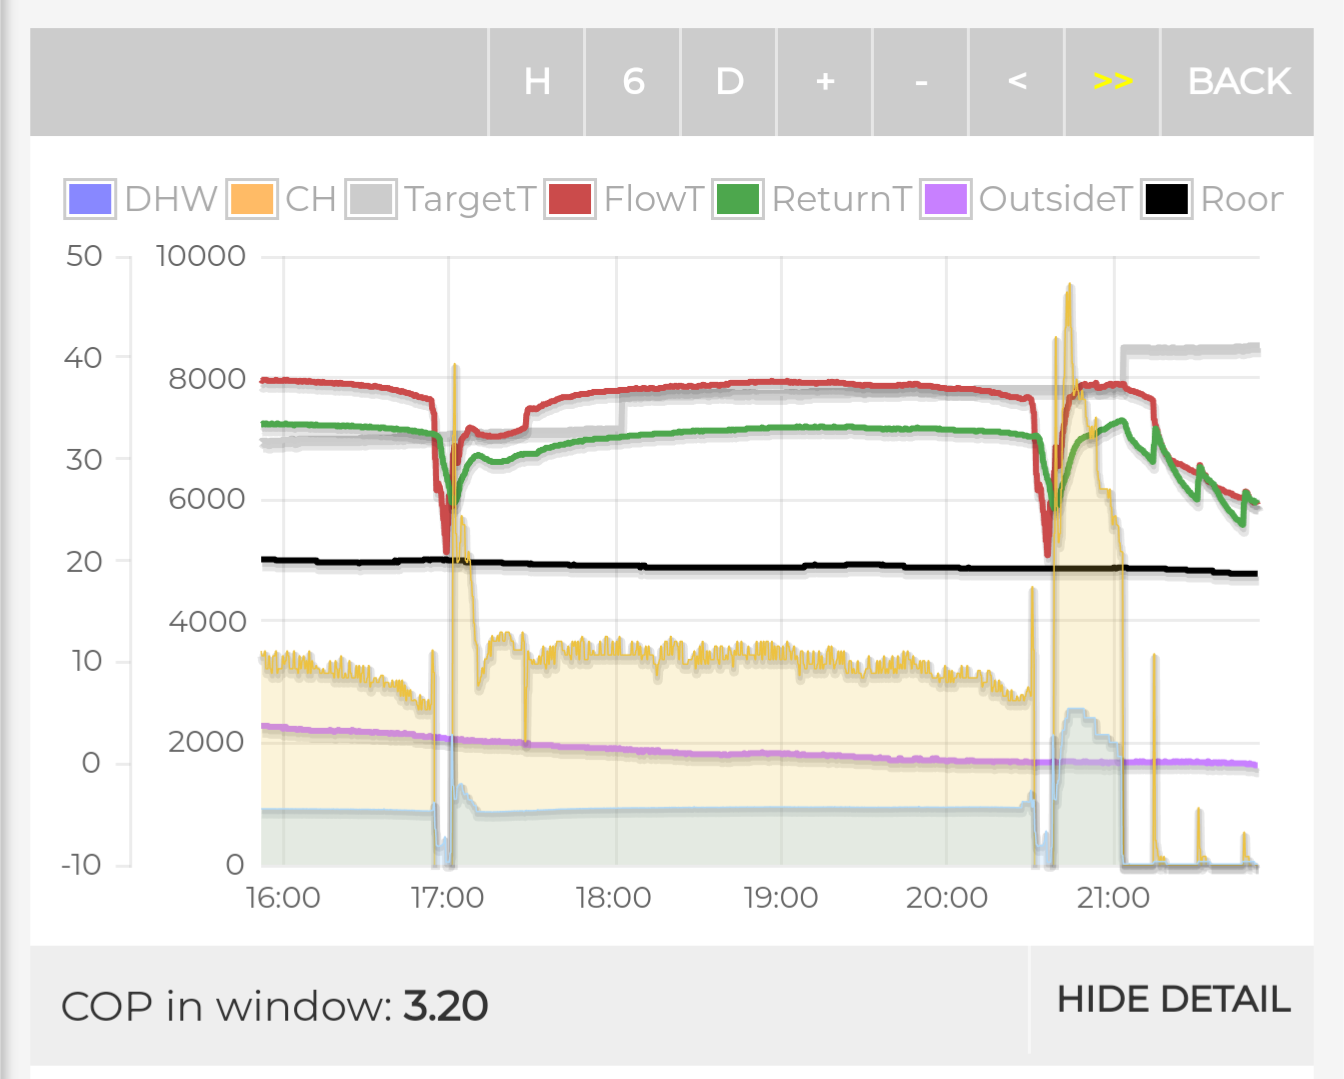The width and height of the screenshot is (1344, 1079).
Task: Select the D day view button
Action: [729, 81]
